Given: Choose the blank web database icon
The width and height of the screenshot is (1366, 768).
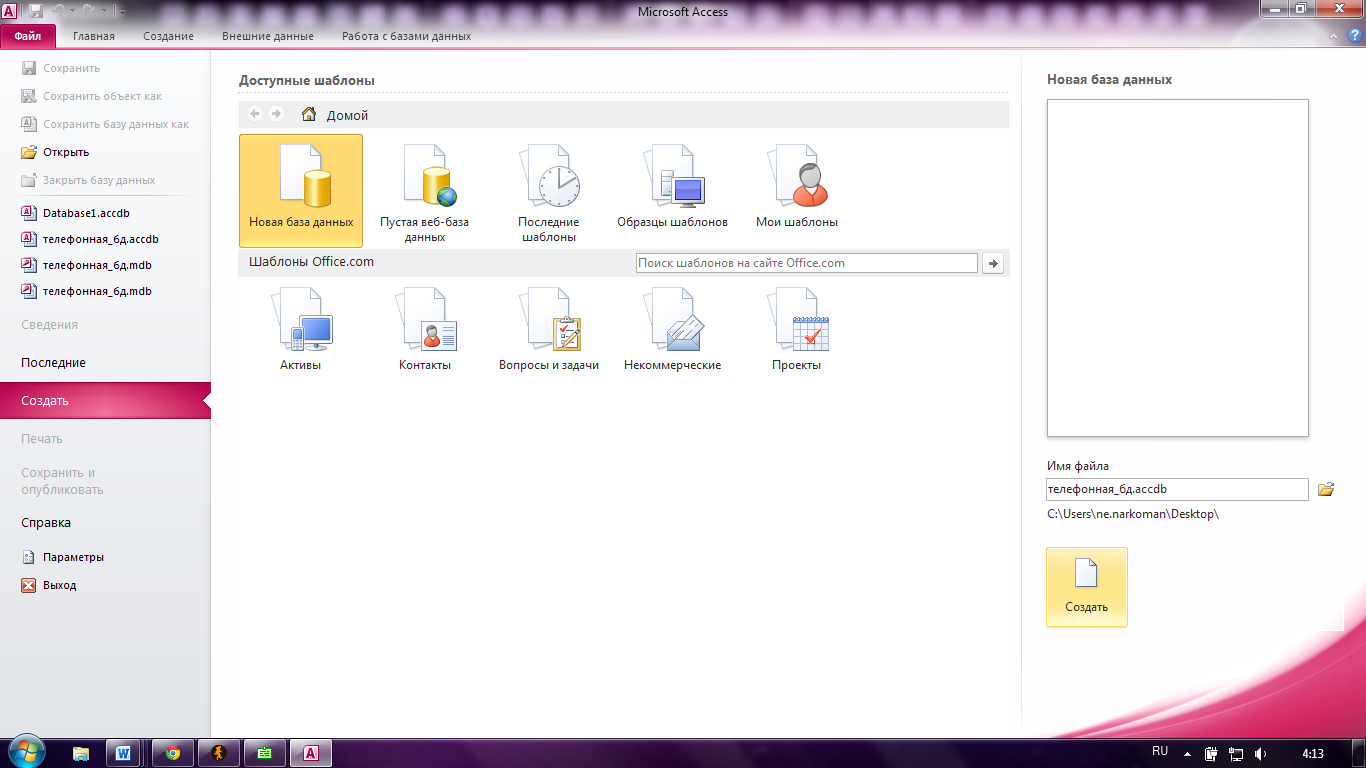Looking at the screenshot, I should (429, 176).
